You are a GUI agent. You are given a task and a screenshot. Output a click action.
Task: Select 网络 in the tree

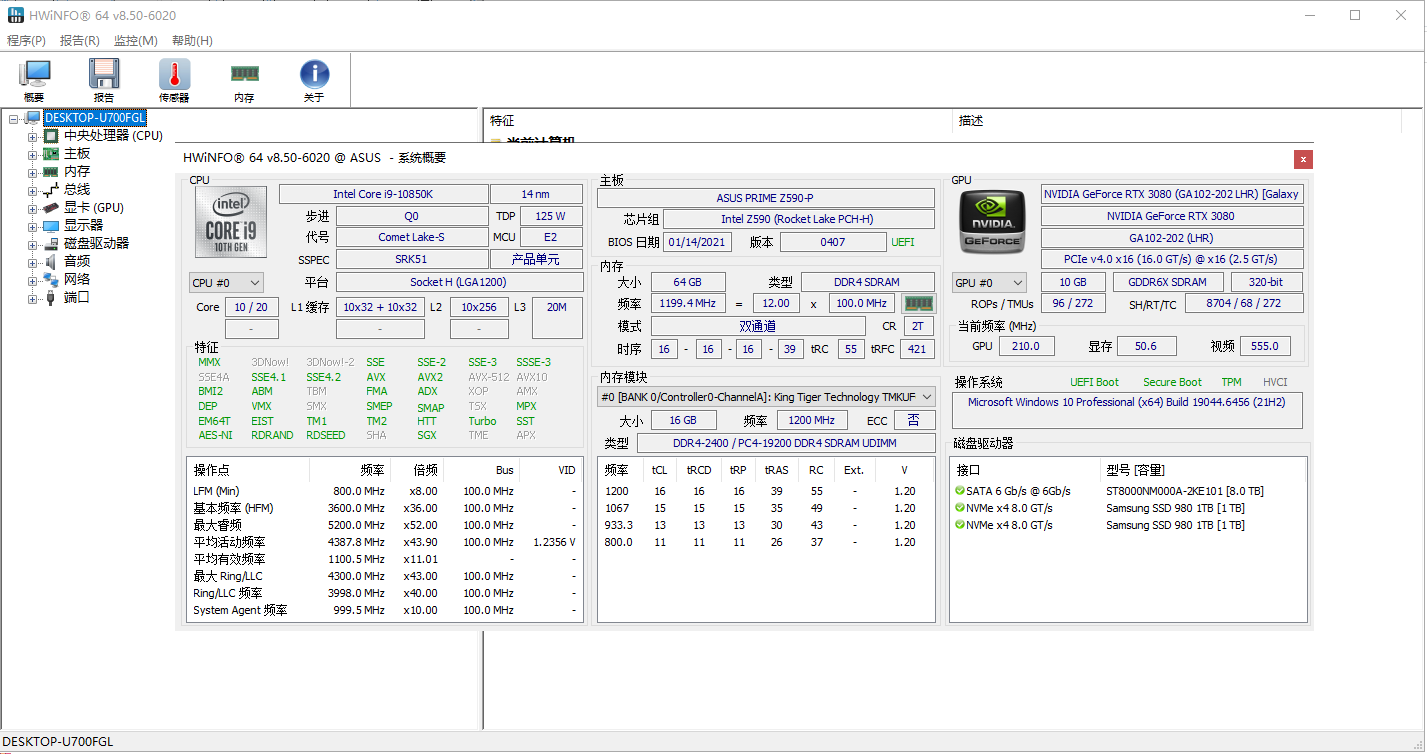pos(77,280)
